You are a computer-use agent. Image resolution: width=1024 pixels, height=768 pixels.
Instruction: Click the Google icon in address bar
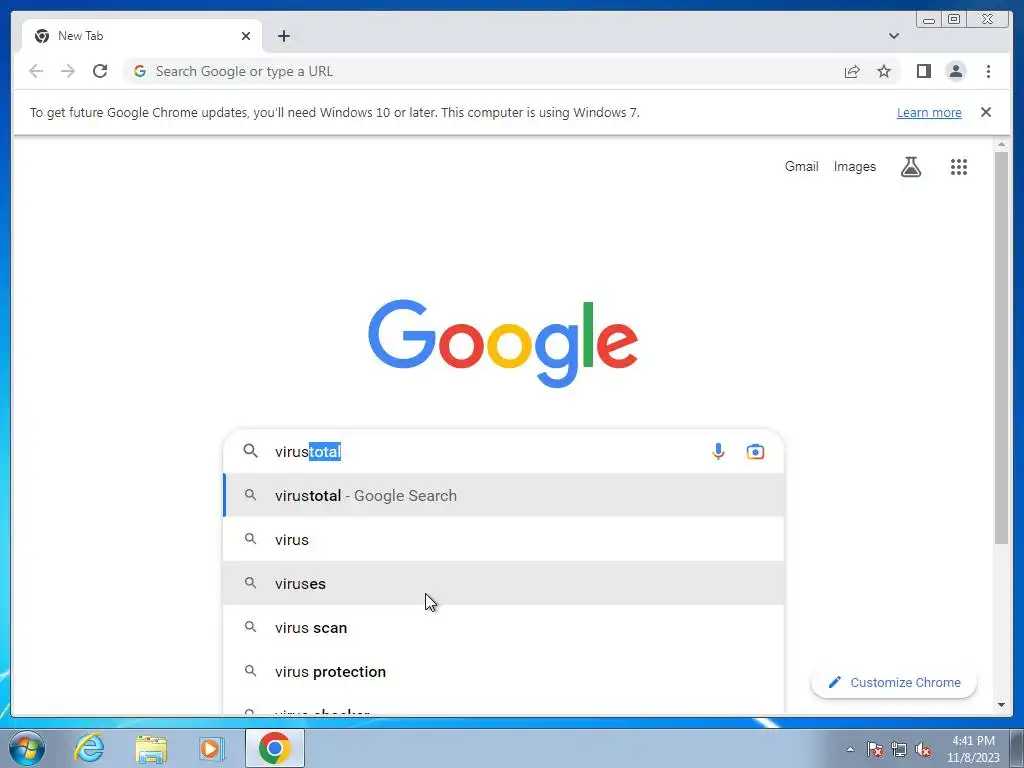click(140, 71)
